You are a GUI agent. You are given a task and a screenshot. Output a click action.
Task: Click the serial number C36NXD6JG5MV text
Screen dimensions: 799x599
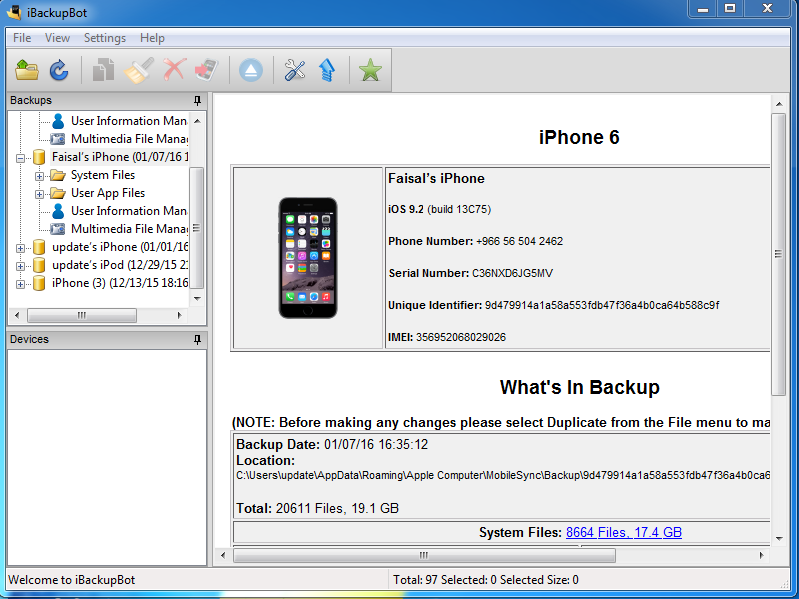coord(512,274)
